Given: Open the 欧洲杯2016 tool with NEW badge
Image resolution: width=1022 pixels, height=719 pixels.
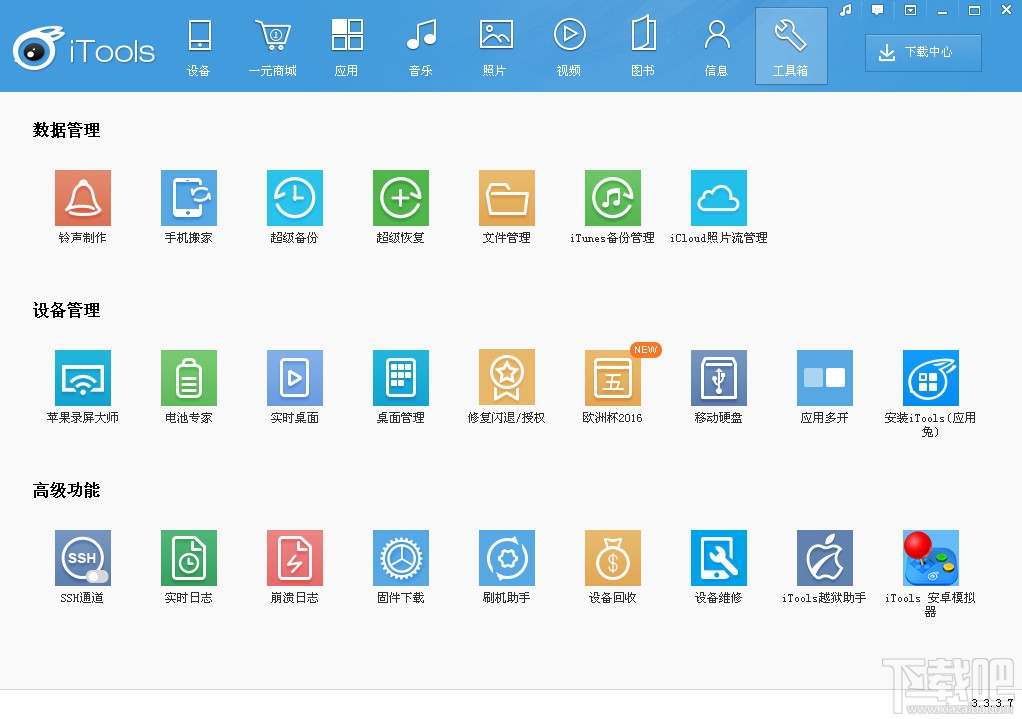Looking at the screenshot, I should click(x=612, y=376).
